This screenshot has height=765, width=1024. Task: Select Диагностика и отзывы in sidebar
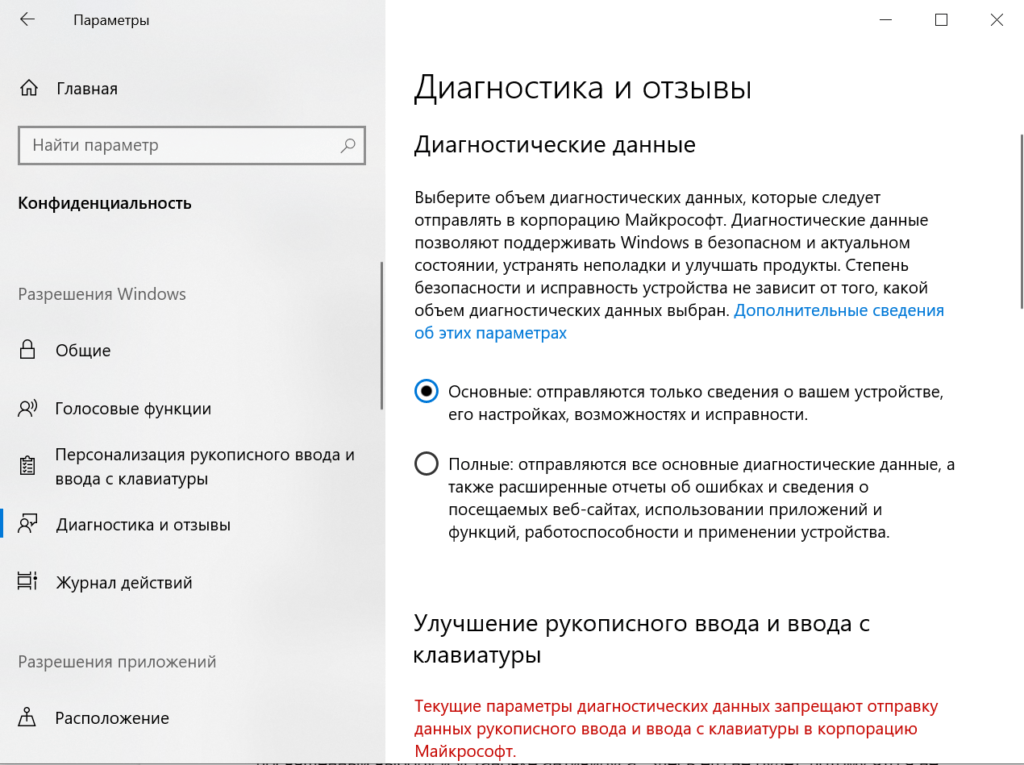click(x=143, y=525)
